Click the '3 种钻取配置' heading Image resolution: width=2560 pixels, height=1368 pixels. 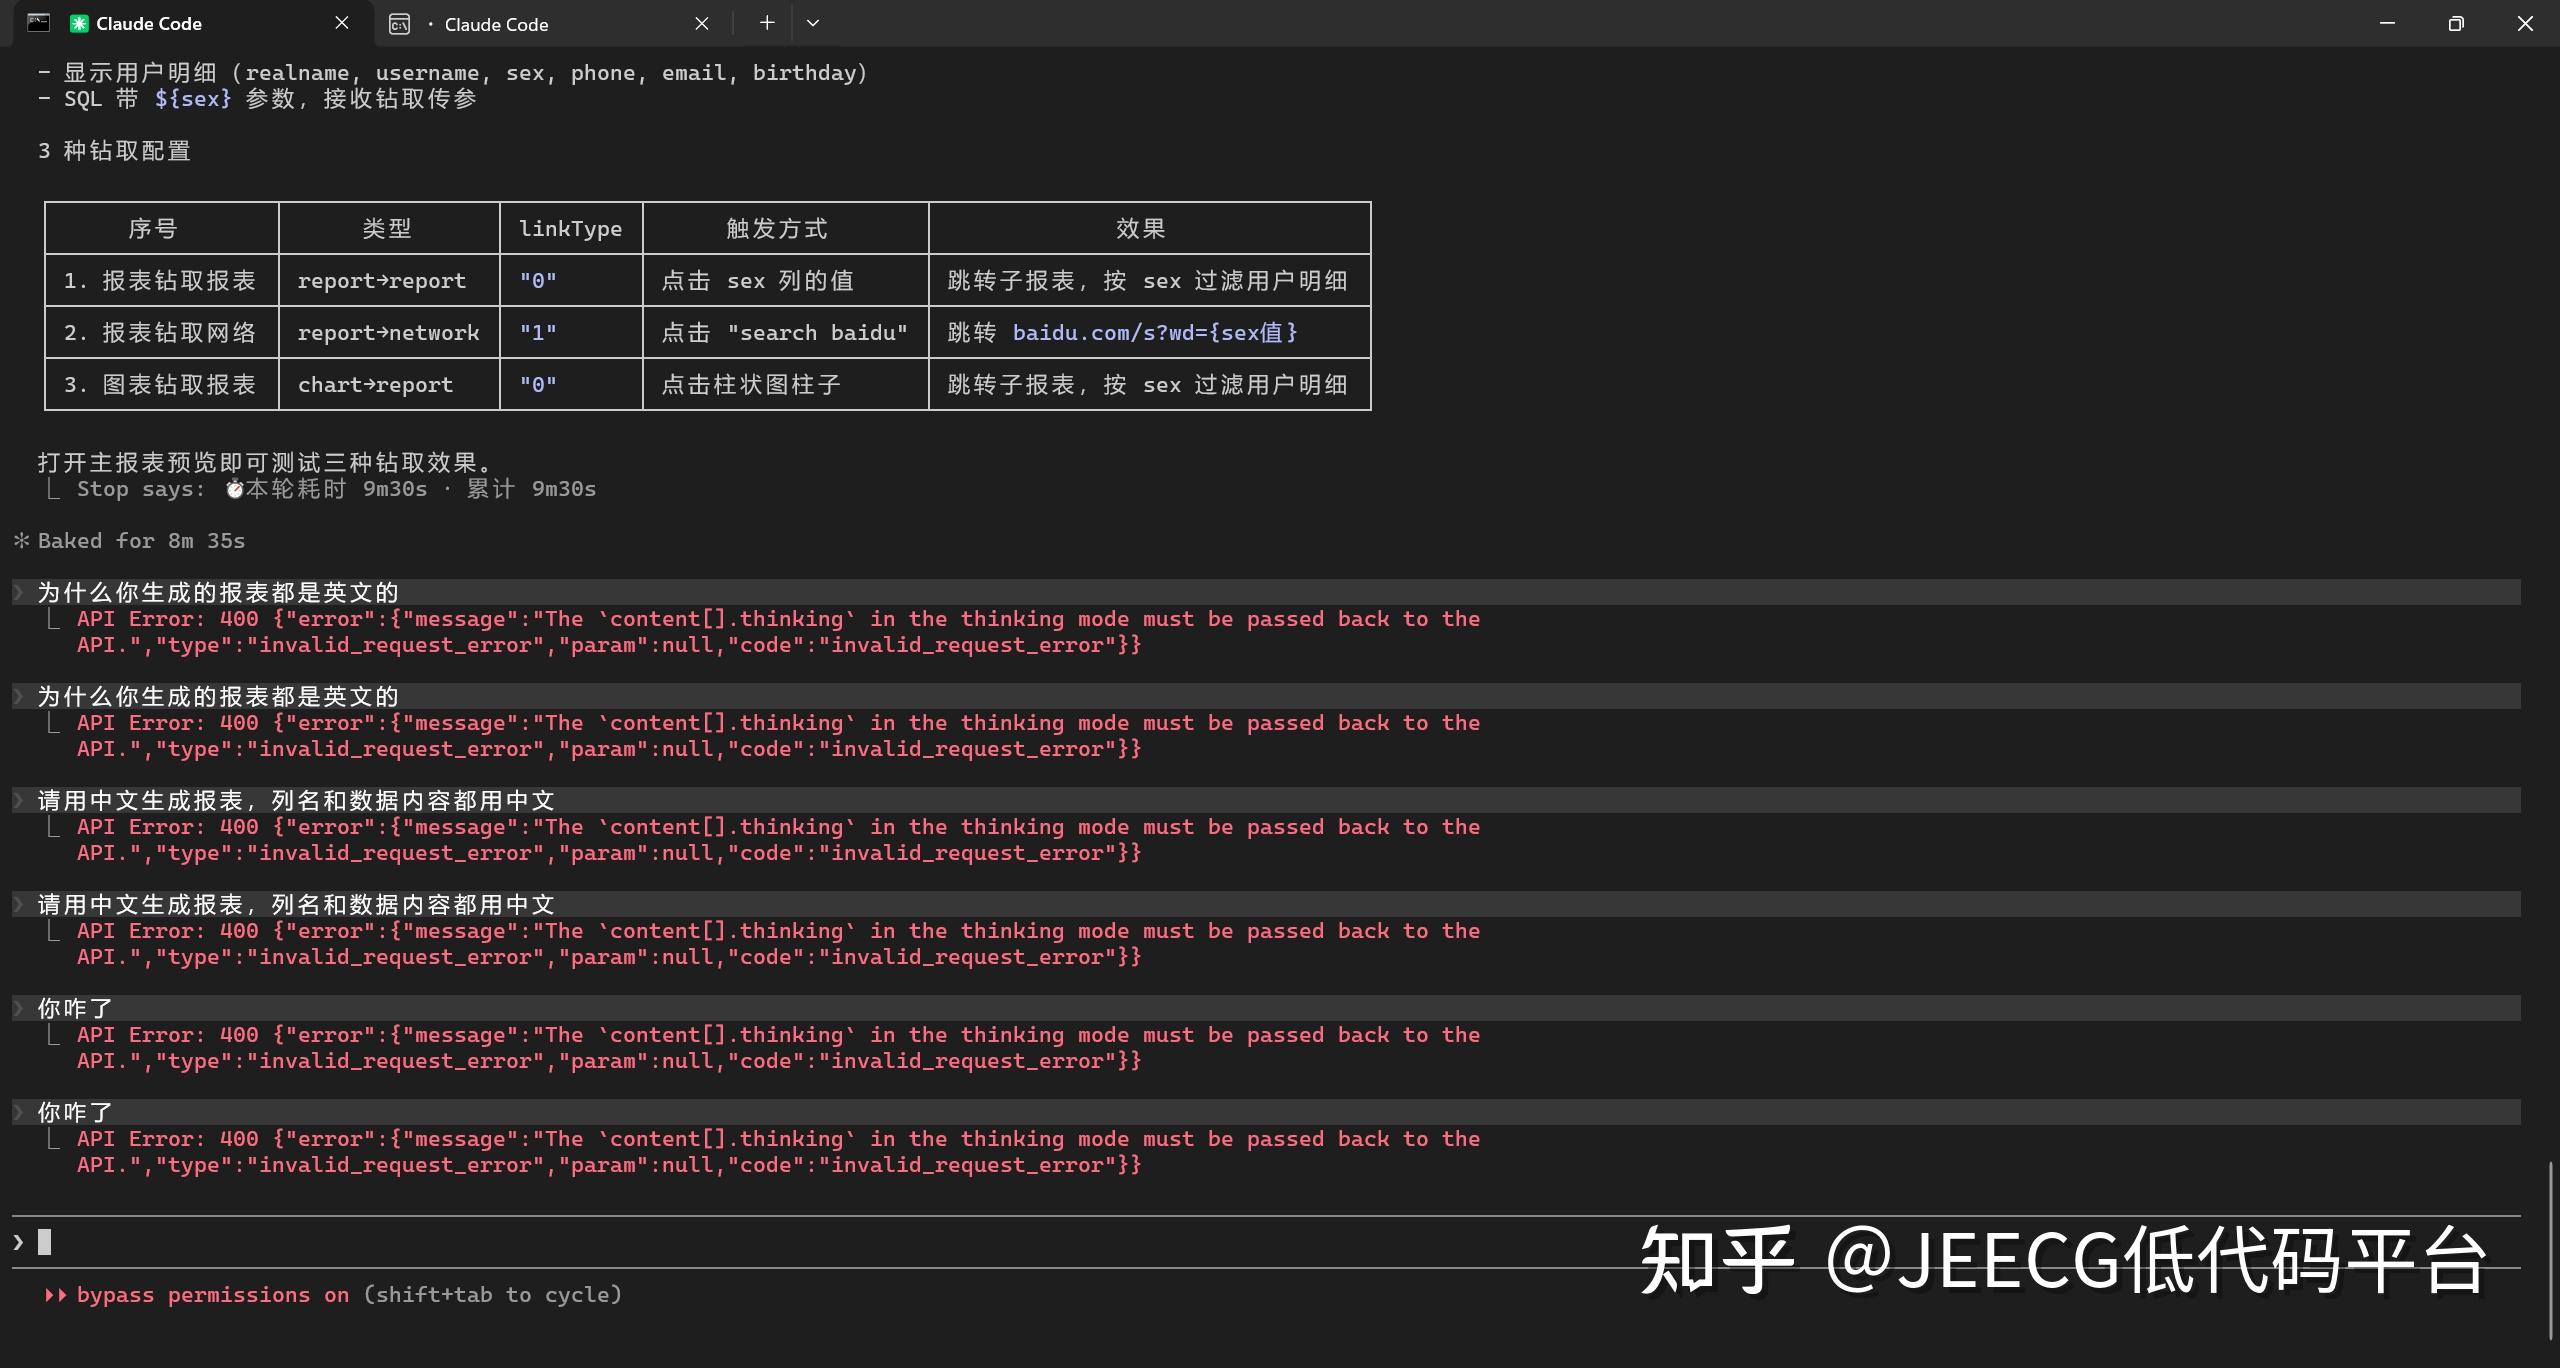click(114, 151)
